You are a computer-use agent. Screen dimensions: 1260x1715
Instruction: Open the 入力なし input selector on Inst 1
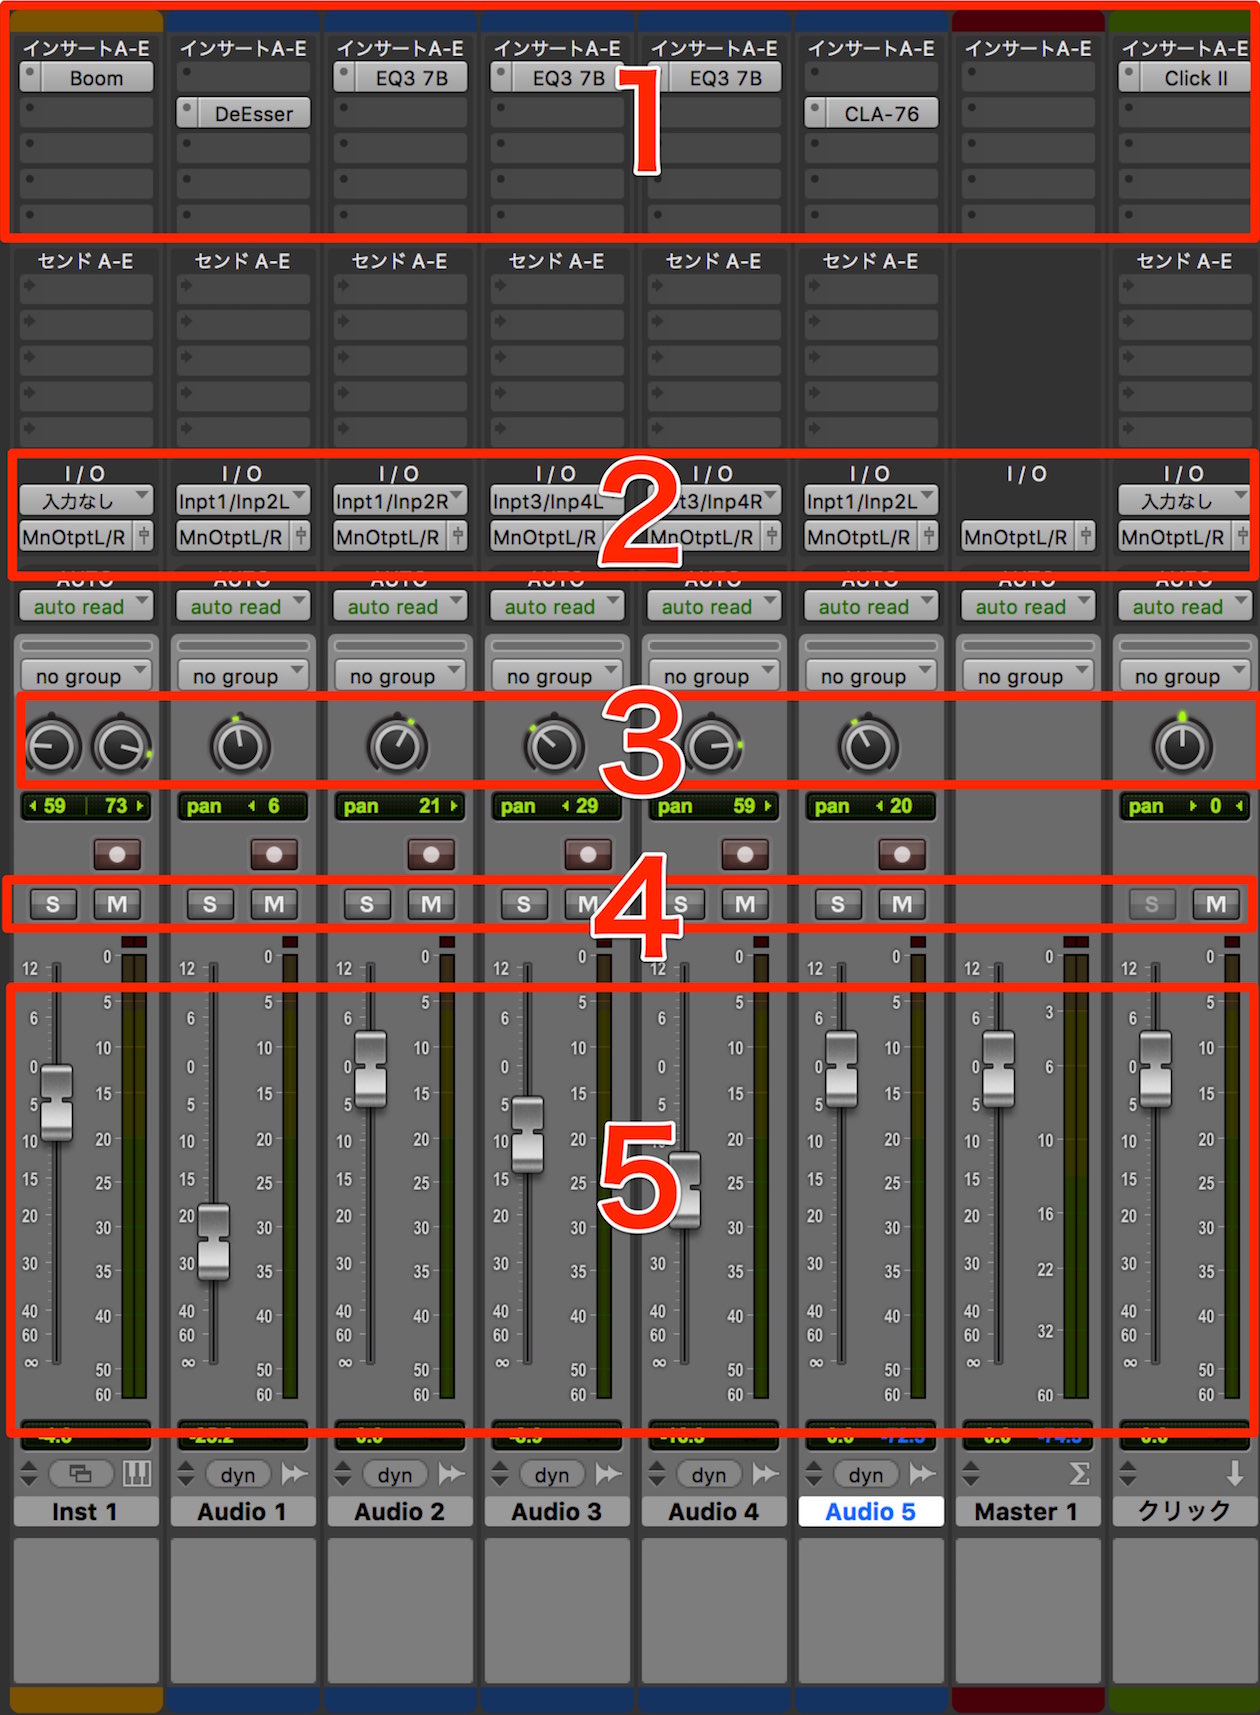86,500
